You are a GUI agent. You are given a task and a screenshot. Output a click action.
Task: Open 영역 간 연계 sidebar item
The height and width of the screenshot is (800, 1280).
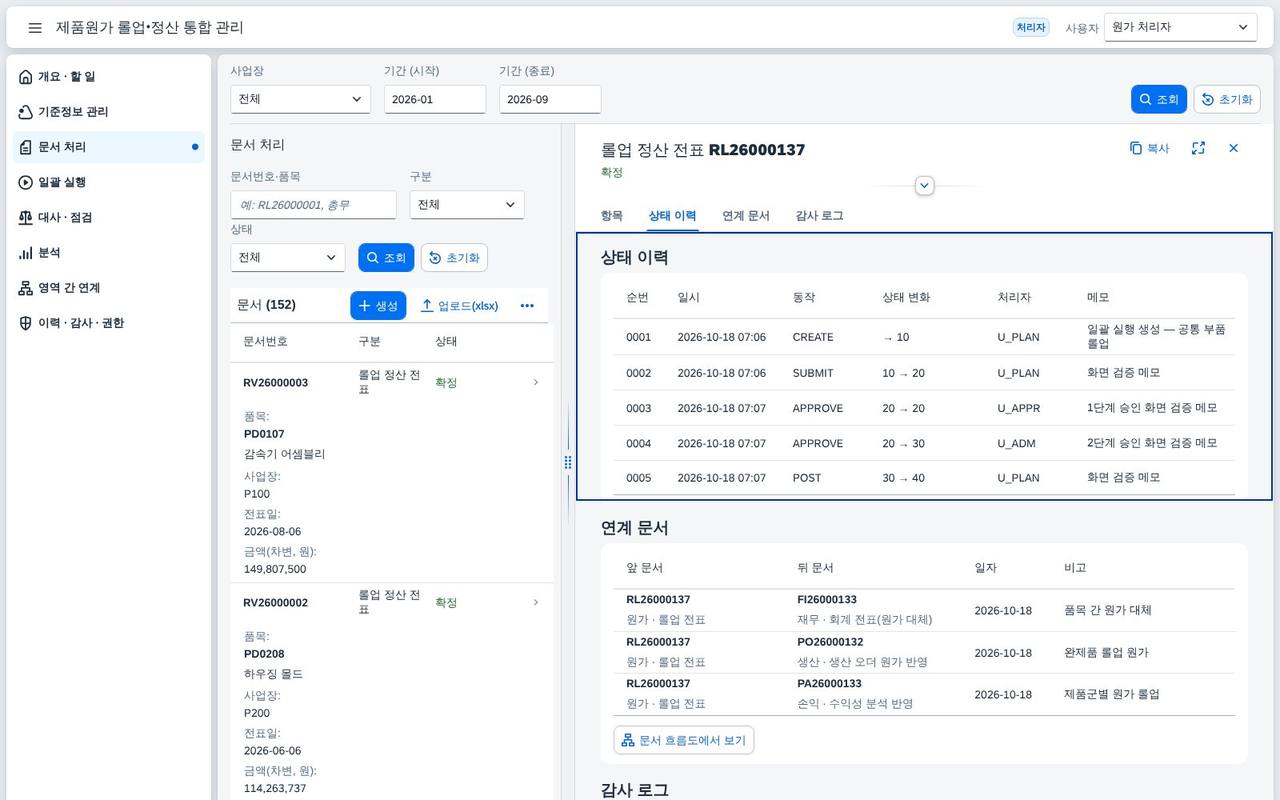pos(108,288)
